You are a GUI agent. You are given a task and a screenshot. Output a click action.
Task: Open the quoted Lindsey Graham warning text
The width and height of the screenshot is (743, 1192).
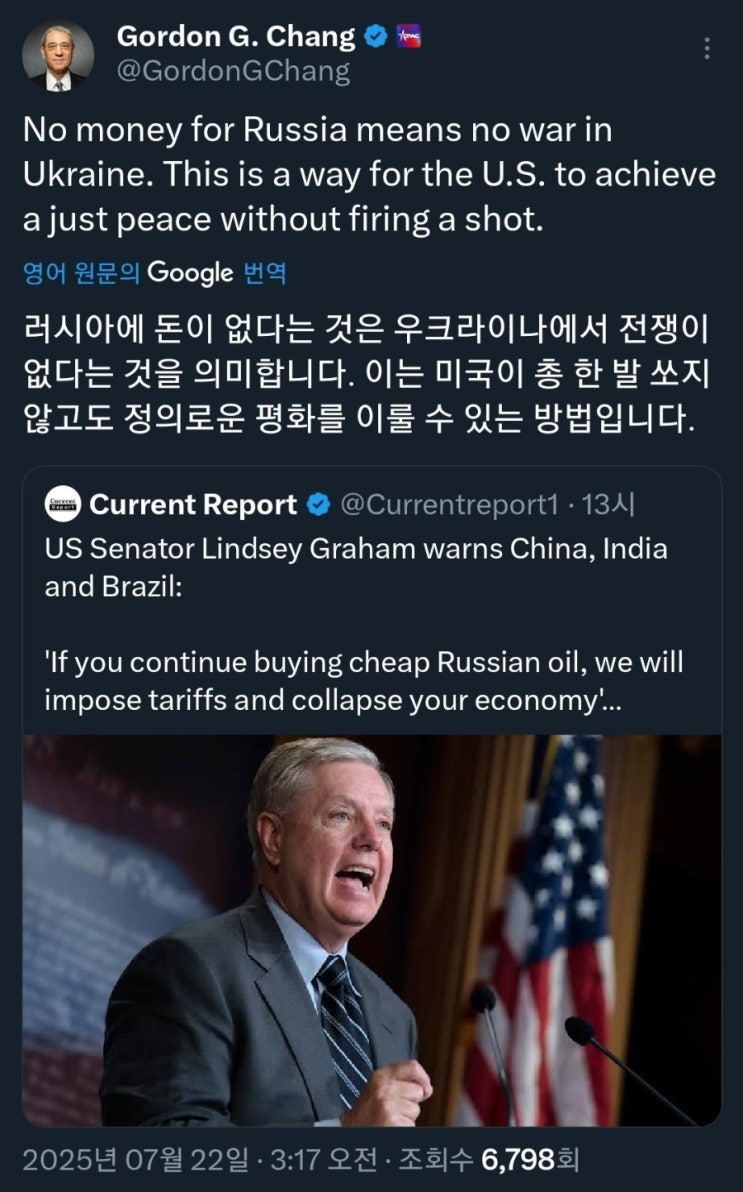click(x=356, y=566)
